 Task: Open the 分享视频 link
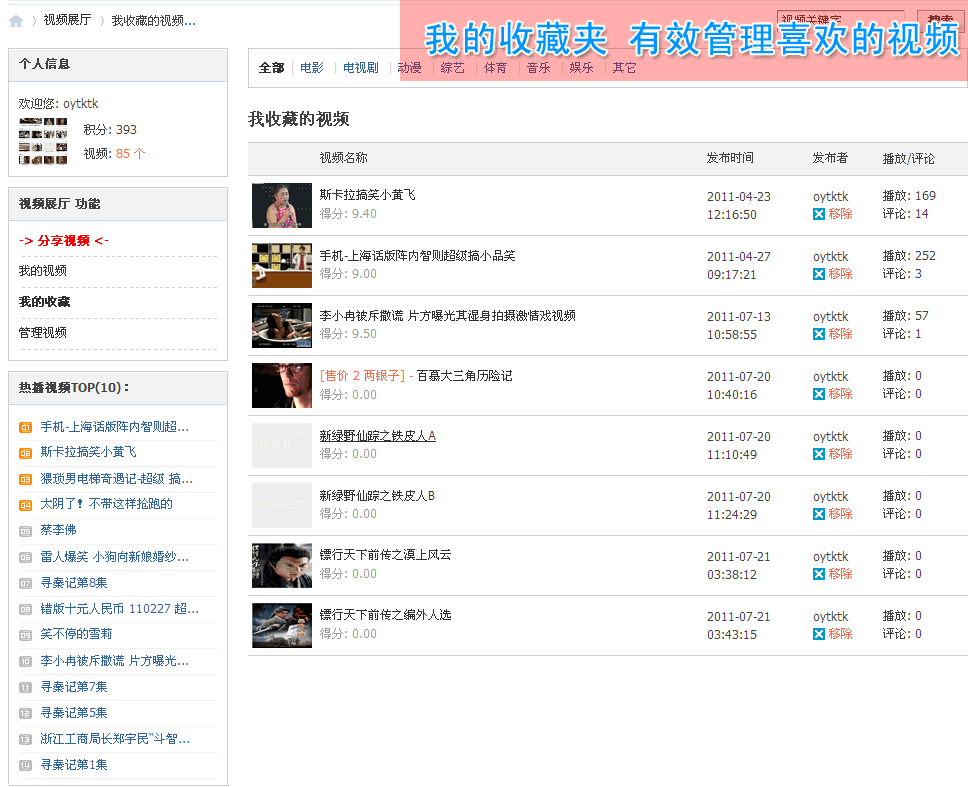[64, 241]
